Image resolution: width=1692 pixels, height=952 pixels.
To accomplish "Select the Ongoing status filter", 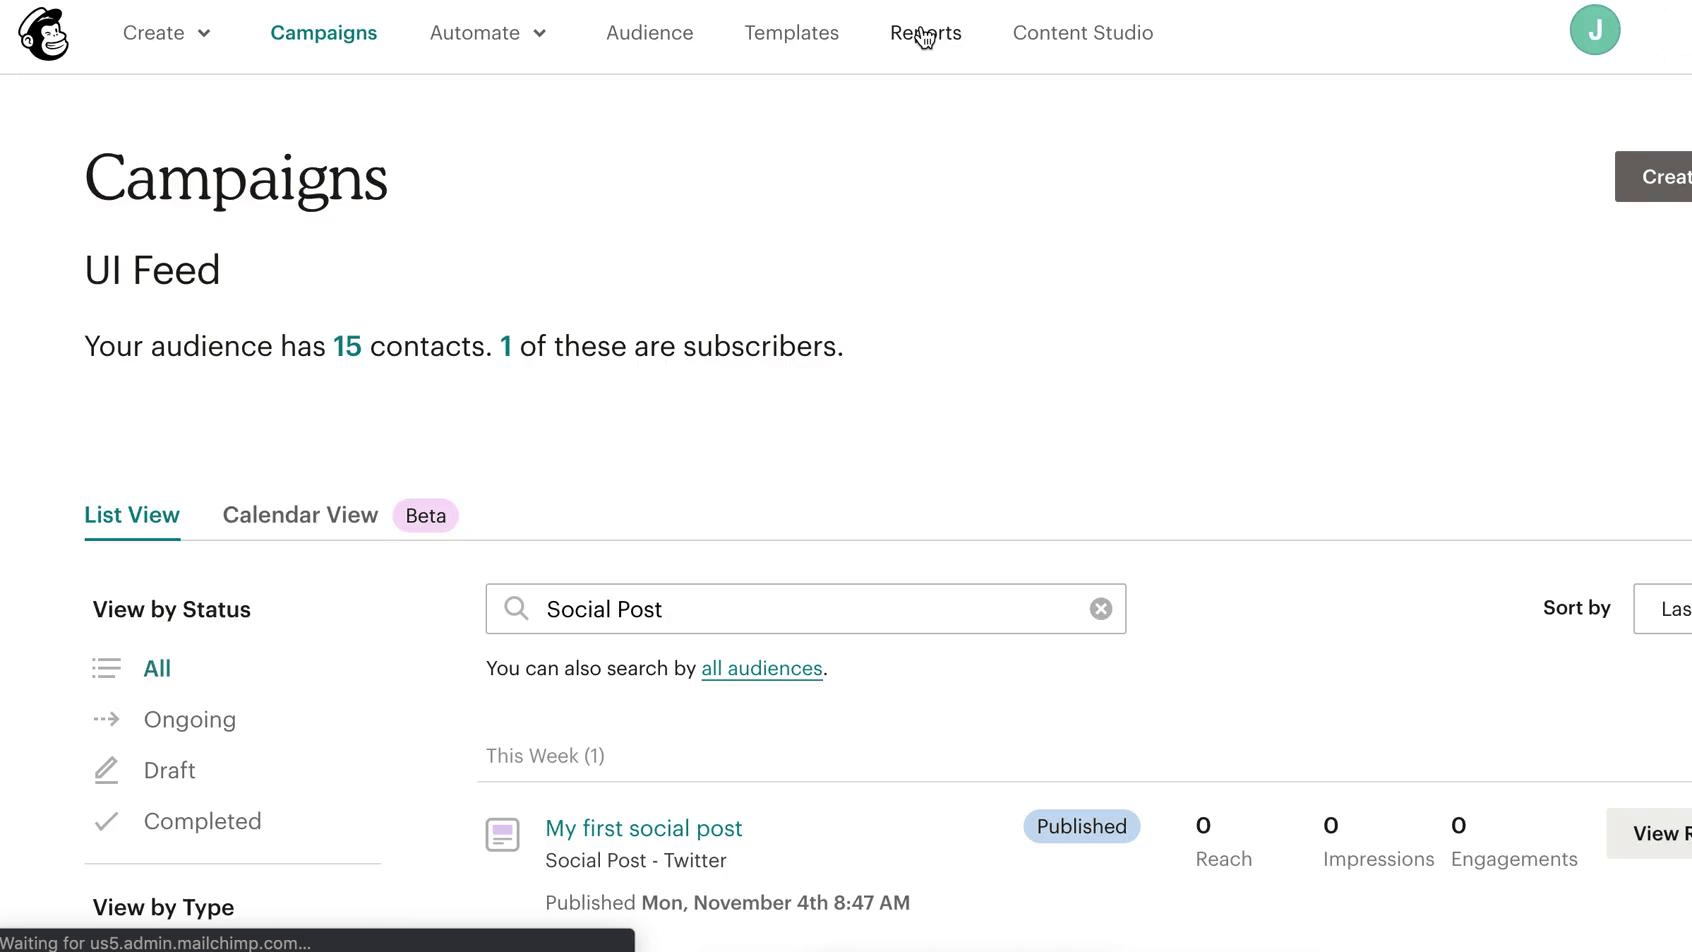I will (190, 719).
